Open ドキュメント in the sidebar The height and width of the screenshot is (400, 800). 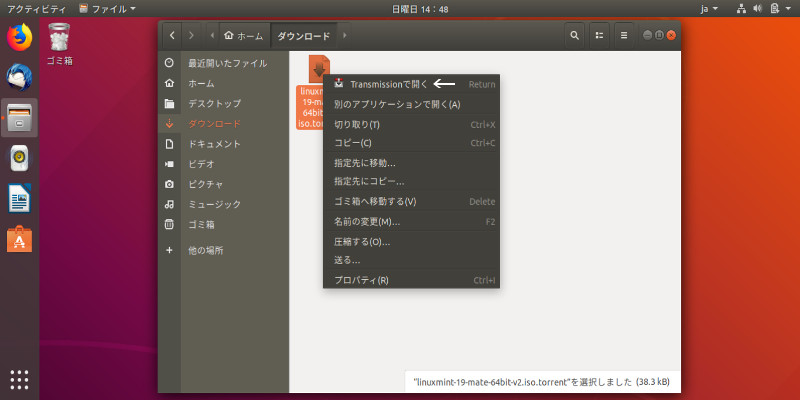tap(223, 144)
